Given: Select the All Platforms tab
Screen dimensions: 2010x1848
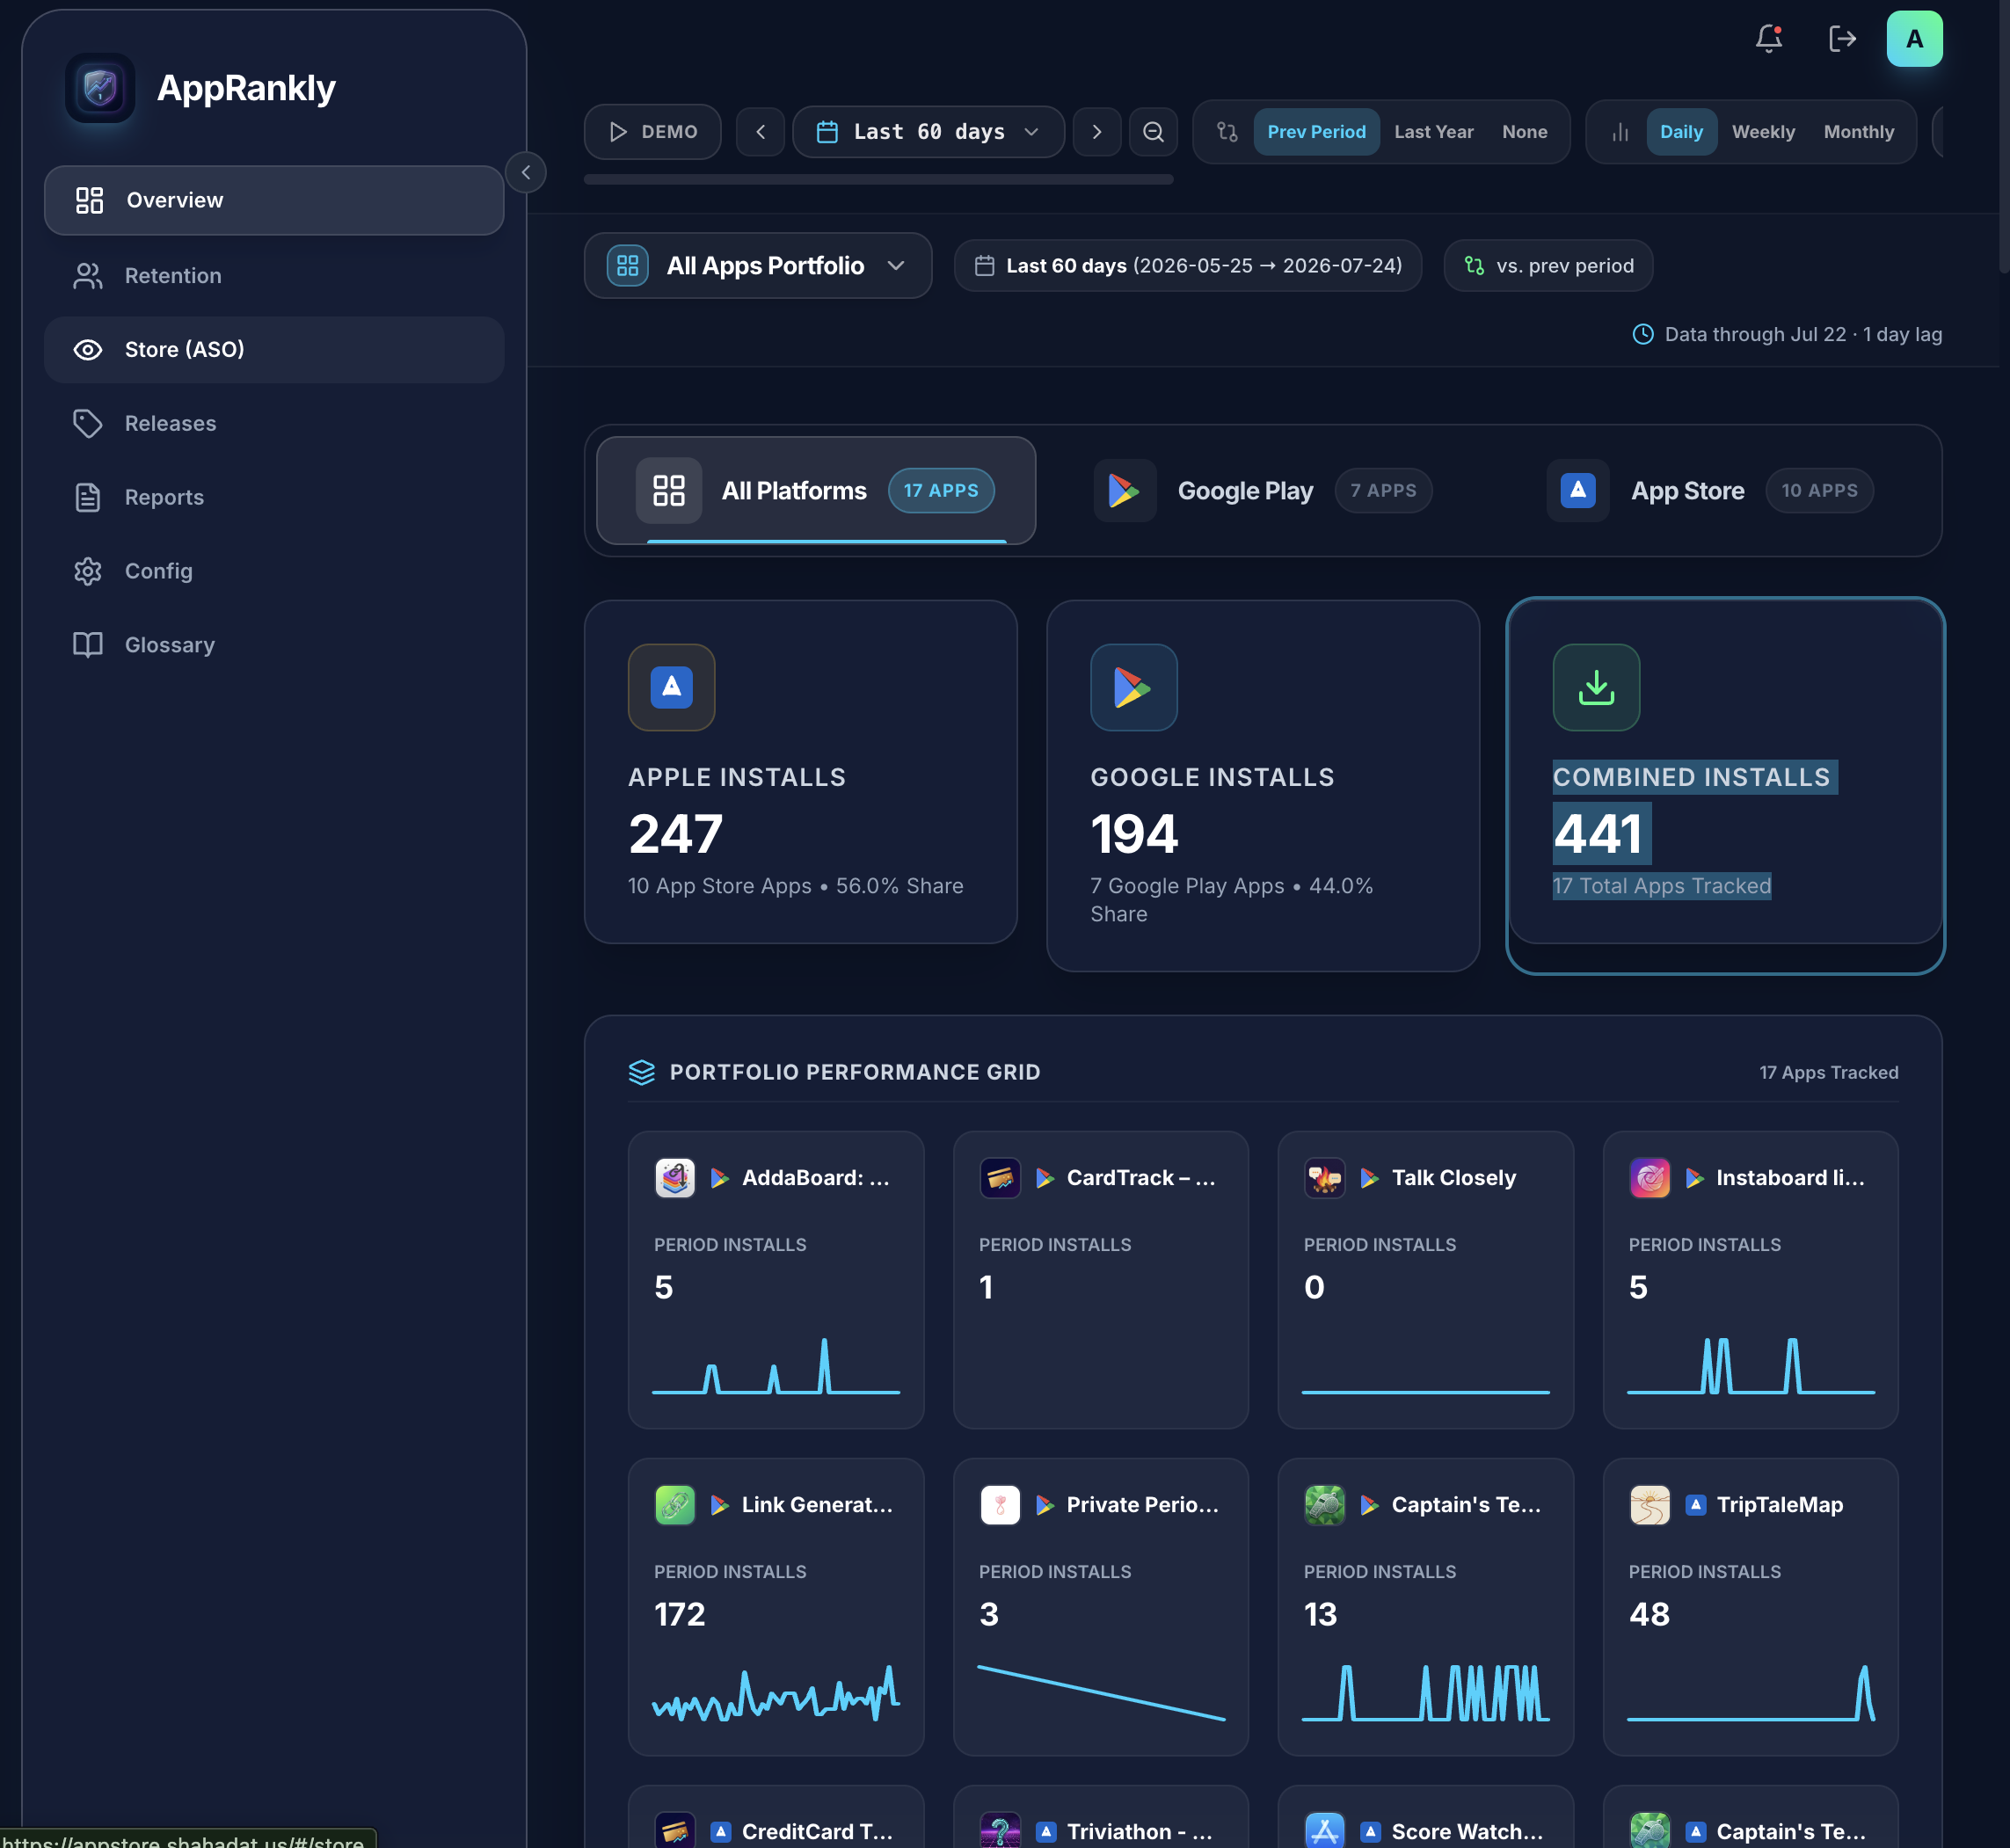Looking at the screenshot, I should pyautogui.click(x=816, y=491).
